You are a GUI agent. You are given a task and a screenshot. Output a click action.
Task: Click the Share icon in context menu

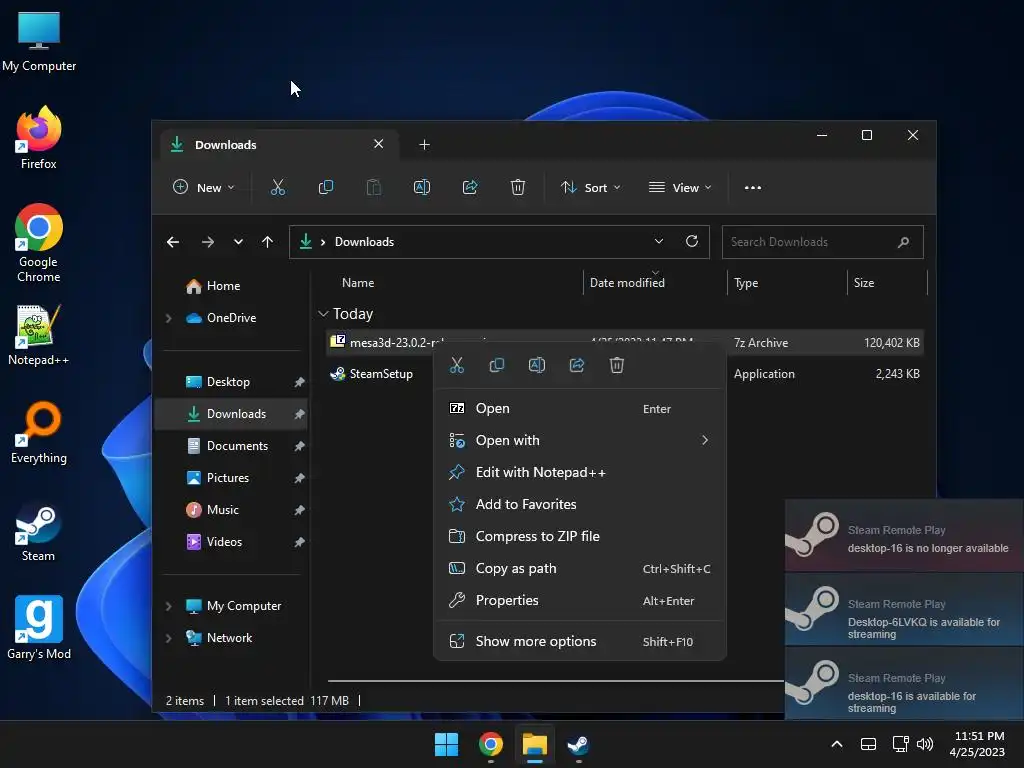point(577,365)
